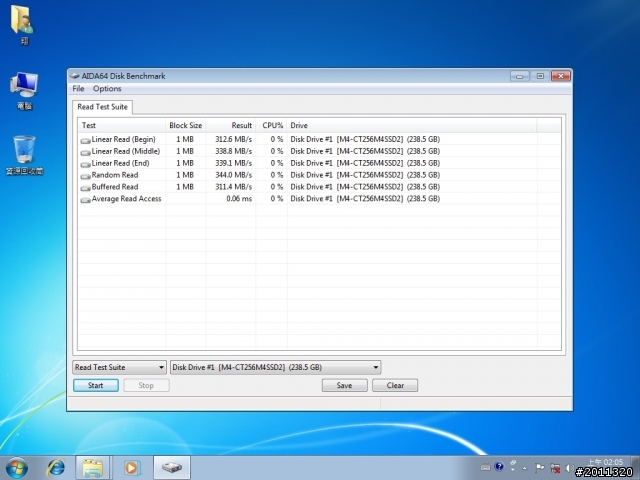This screenshot has height=480, width=640.
Task: Click the Buffered Read disk icon
Action: tap(85, 188)
